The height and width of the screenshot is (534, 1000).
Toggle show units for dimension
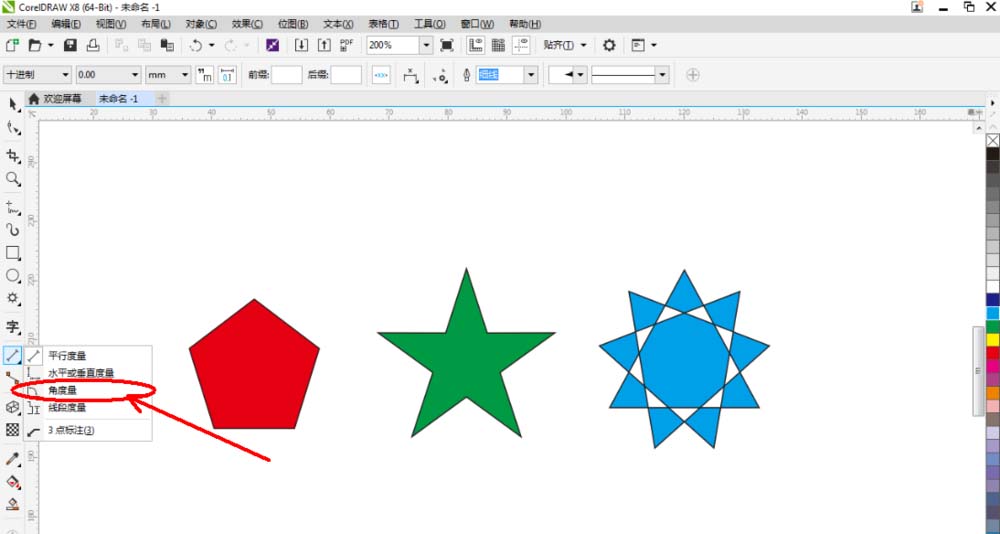[205, 75]
